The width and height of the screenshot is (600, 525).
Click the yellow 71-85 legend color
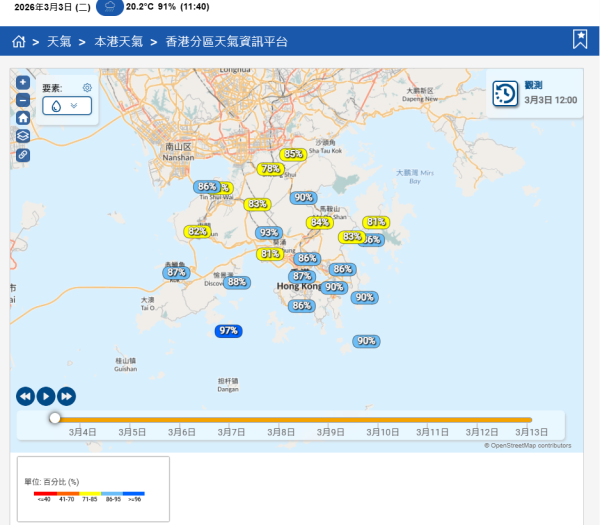[90, 494]
